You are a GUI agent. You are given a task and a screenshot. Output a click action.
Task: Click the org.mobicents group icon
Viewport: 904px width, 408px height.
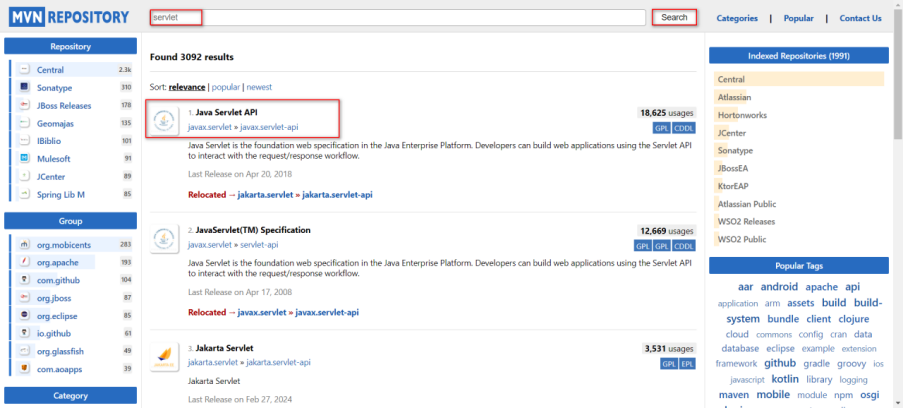(x=24, y=245)
